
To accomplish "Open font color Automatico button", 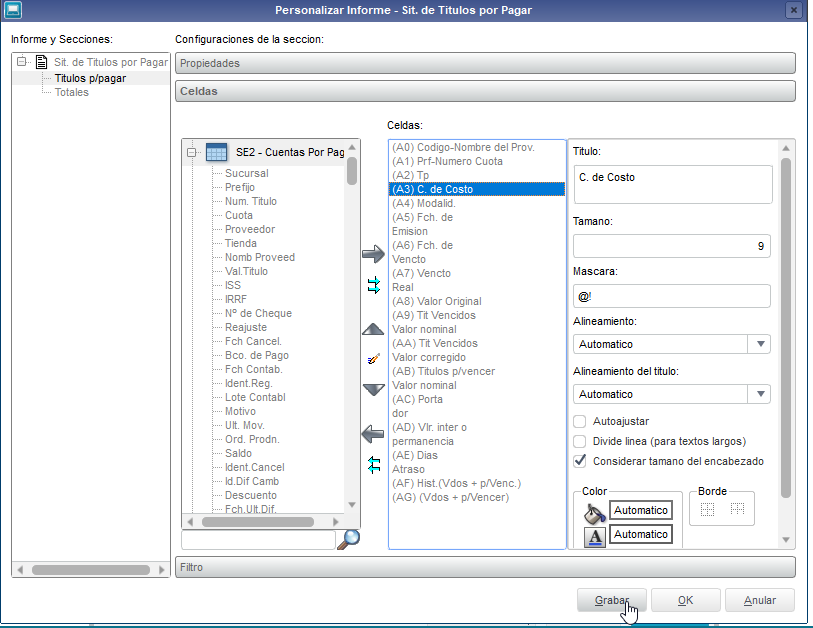I will tap(640, 534).
